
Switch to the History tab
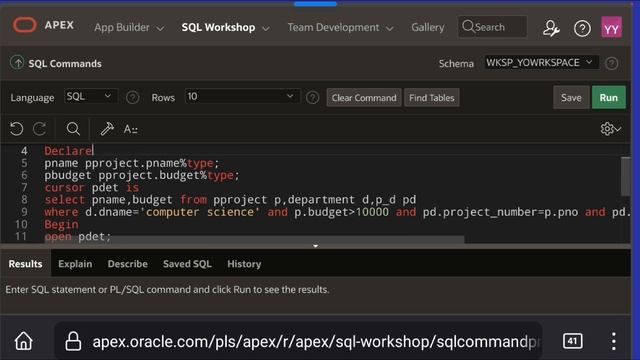click(x=244, y=264)
